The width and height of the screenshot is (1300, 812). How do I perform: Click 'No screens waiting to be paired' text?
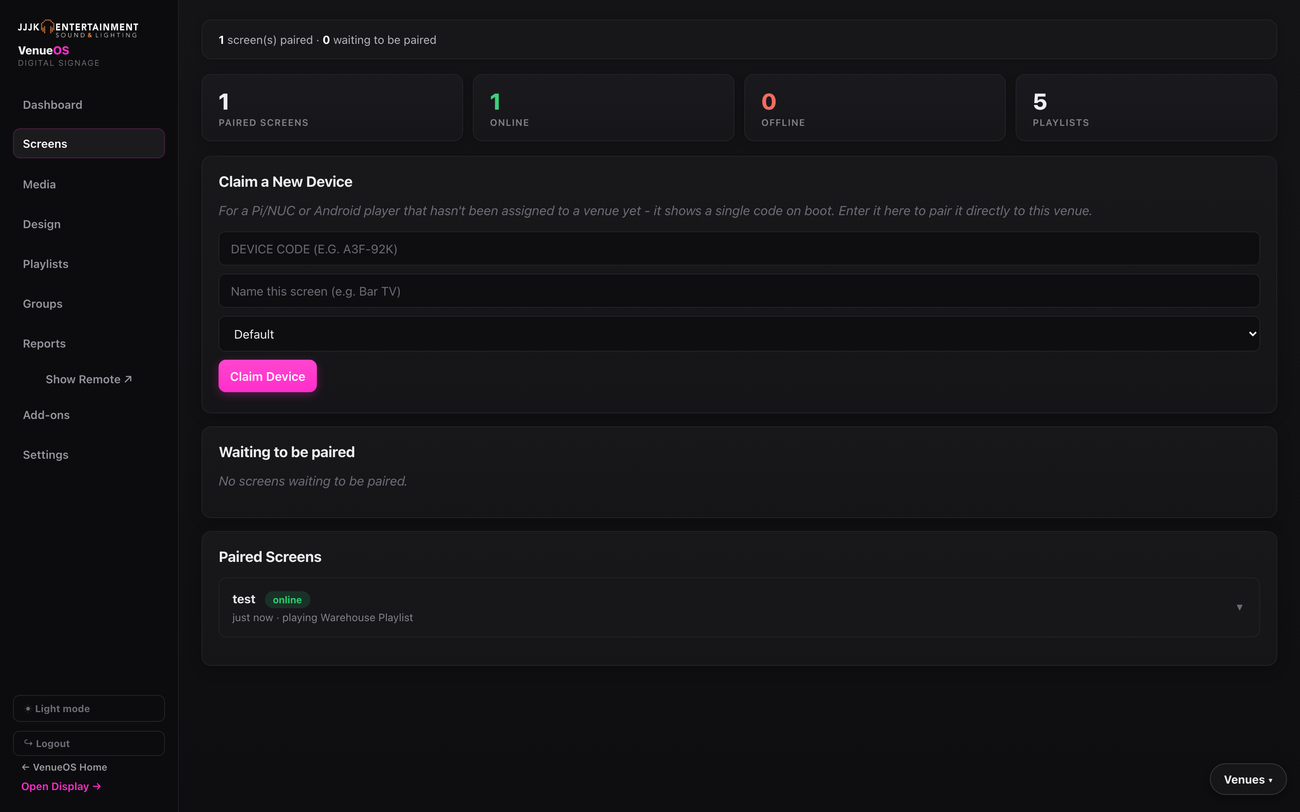click(313, 482)
